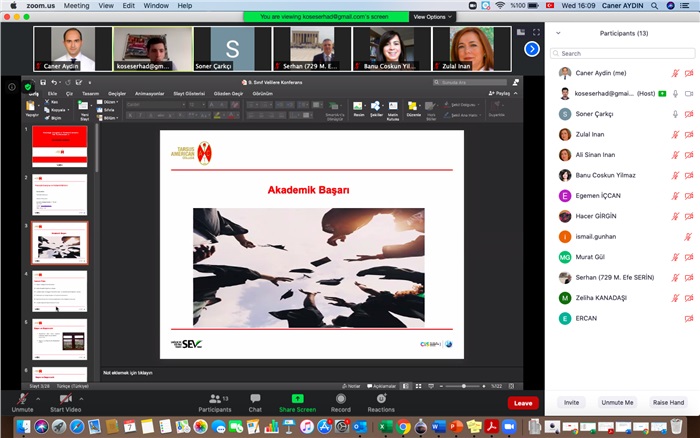Click the blue next-page arrow of video strip
Screen dimensions: 700x438
tap(532, 49)
